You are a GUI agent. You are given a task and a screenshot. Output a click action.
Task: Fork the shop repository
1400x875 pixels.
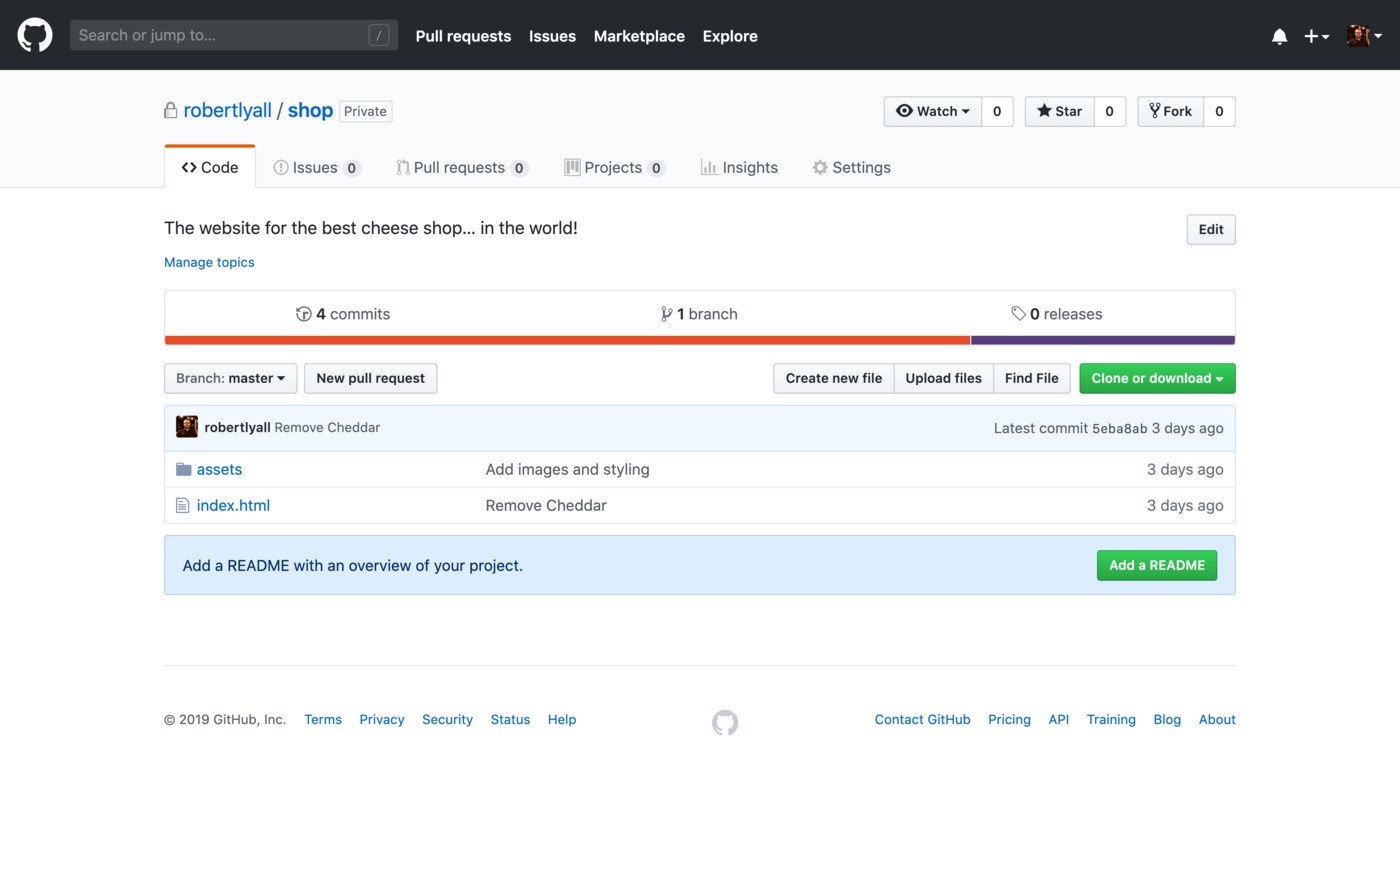pos(1170,111)
